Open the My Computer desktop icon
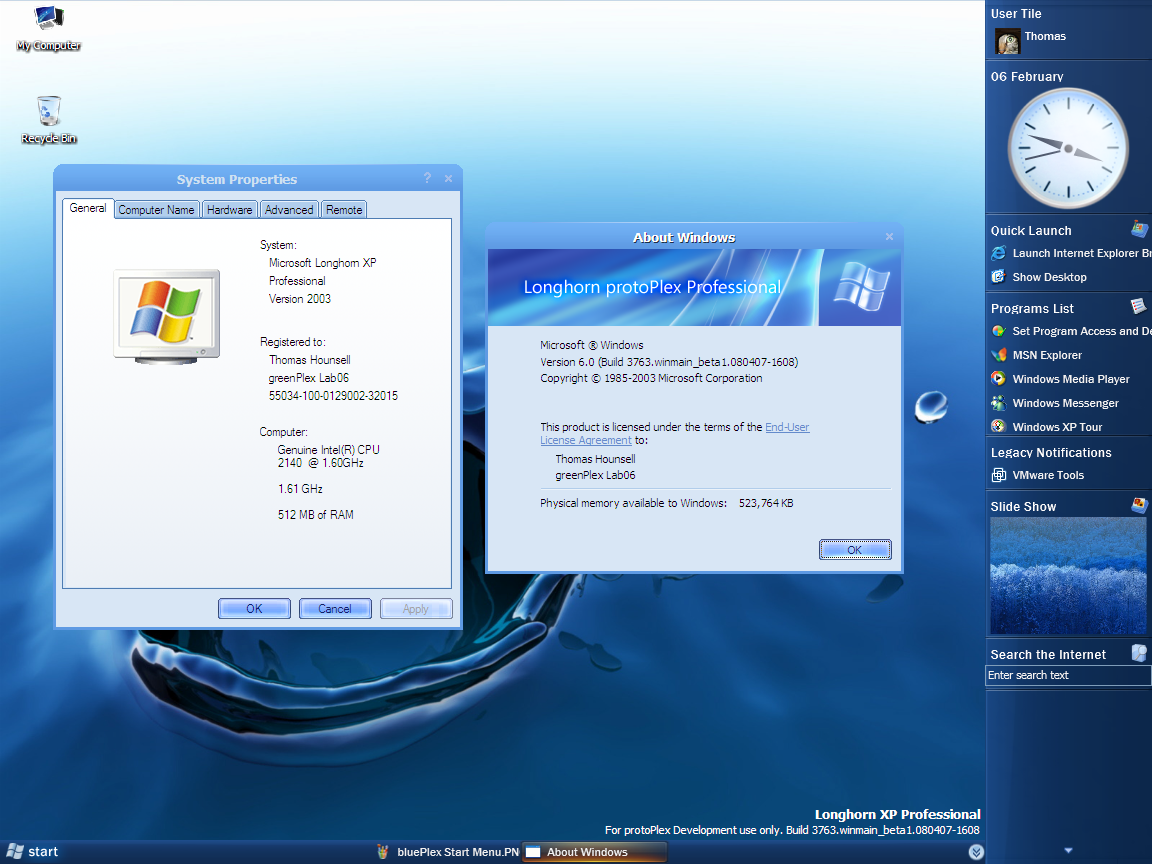Viewport: 1152px width, 864px height. pos(48,28)
